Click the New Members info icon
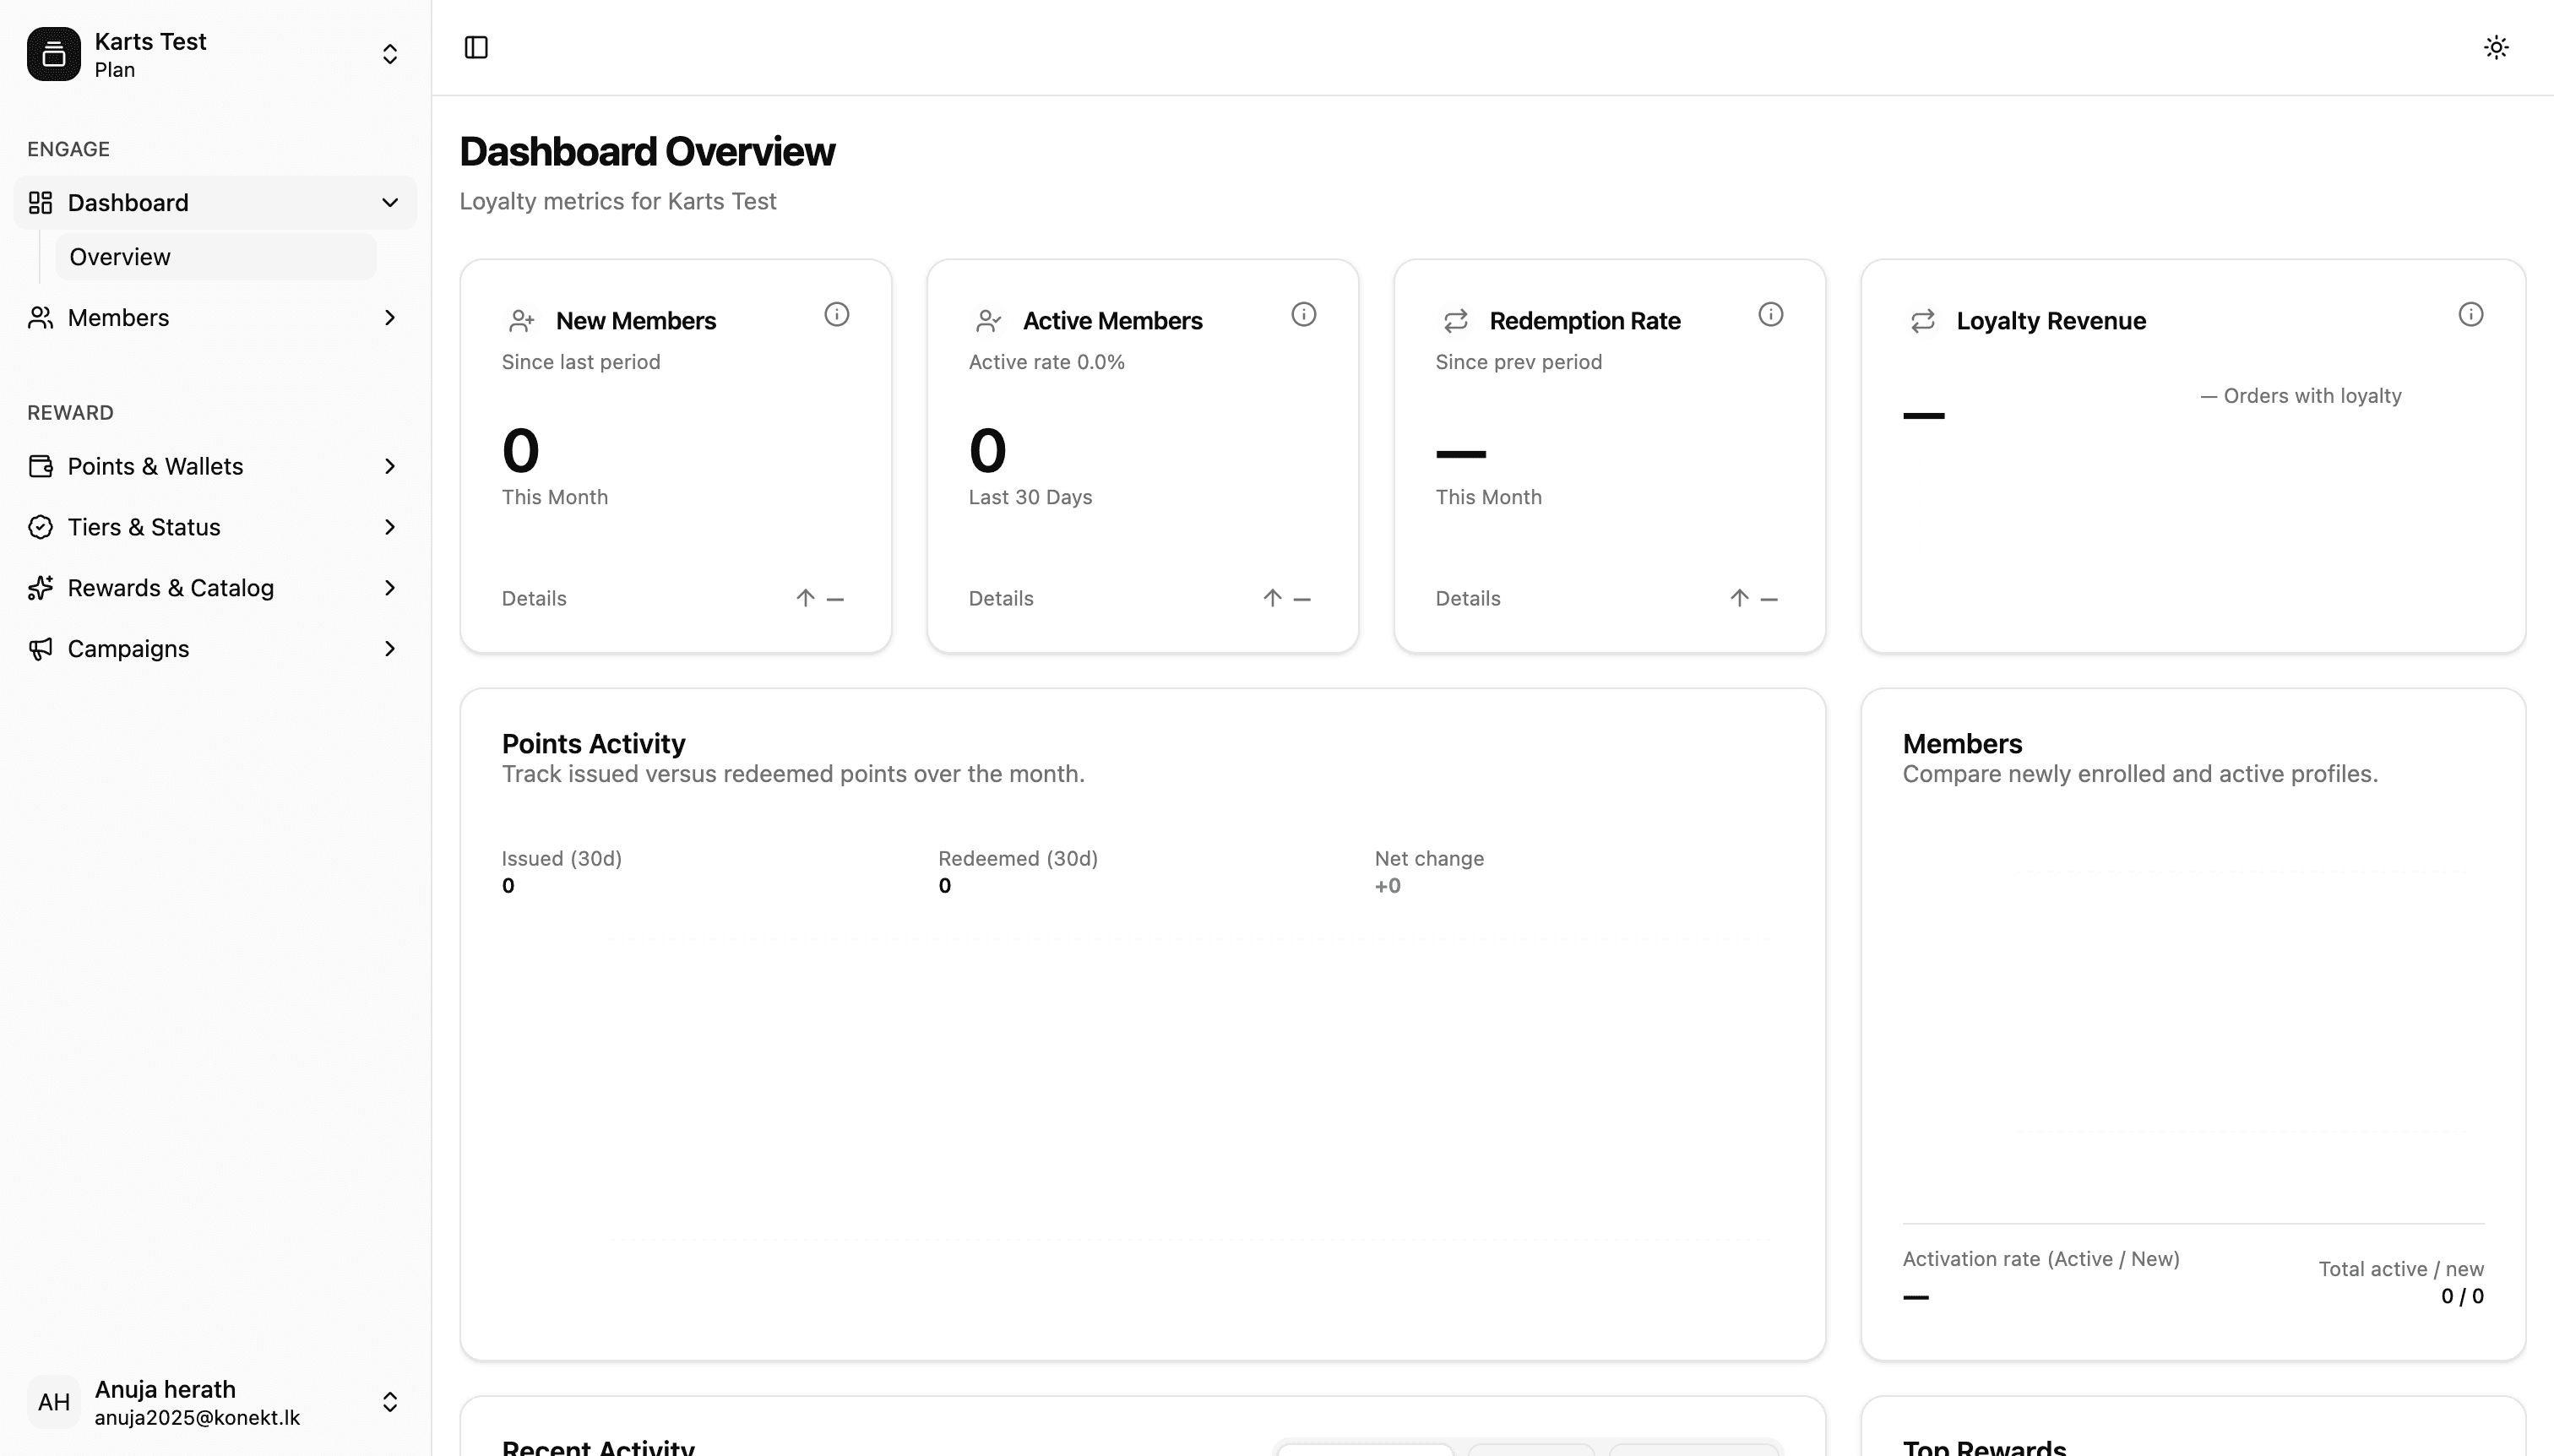Image resolution: width=2554 pixels, height=1456 pixels. (836, 315)
